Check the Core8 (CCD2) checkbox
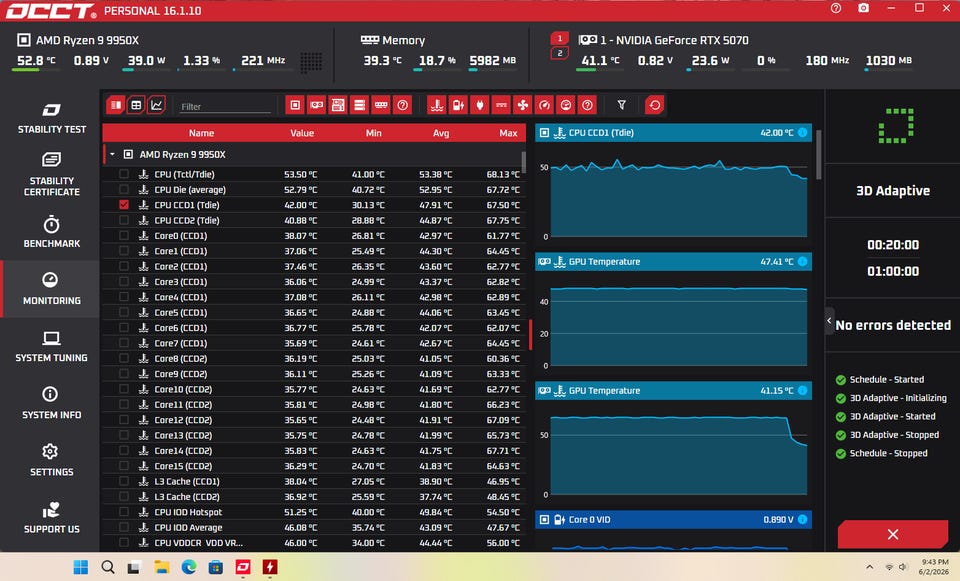Viewport: 960px width, 581px height. pyautogui.click(x=124, y=359)
